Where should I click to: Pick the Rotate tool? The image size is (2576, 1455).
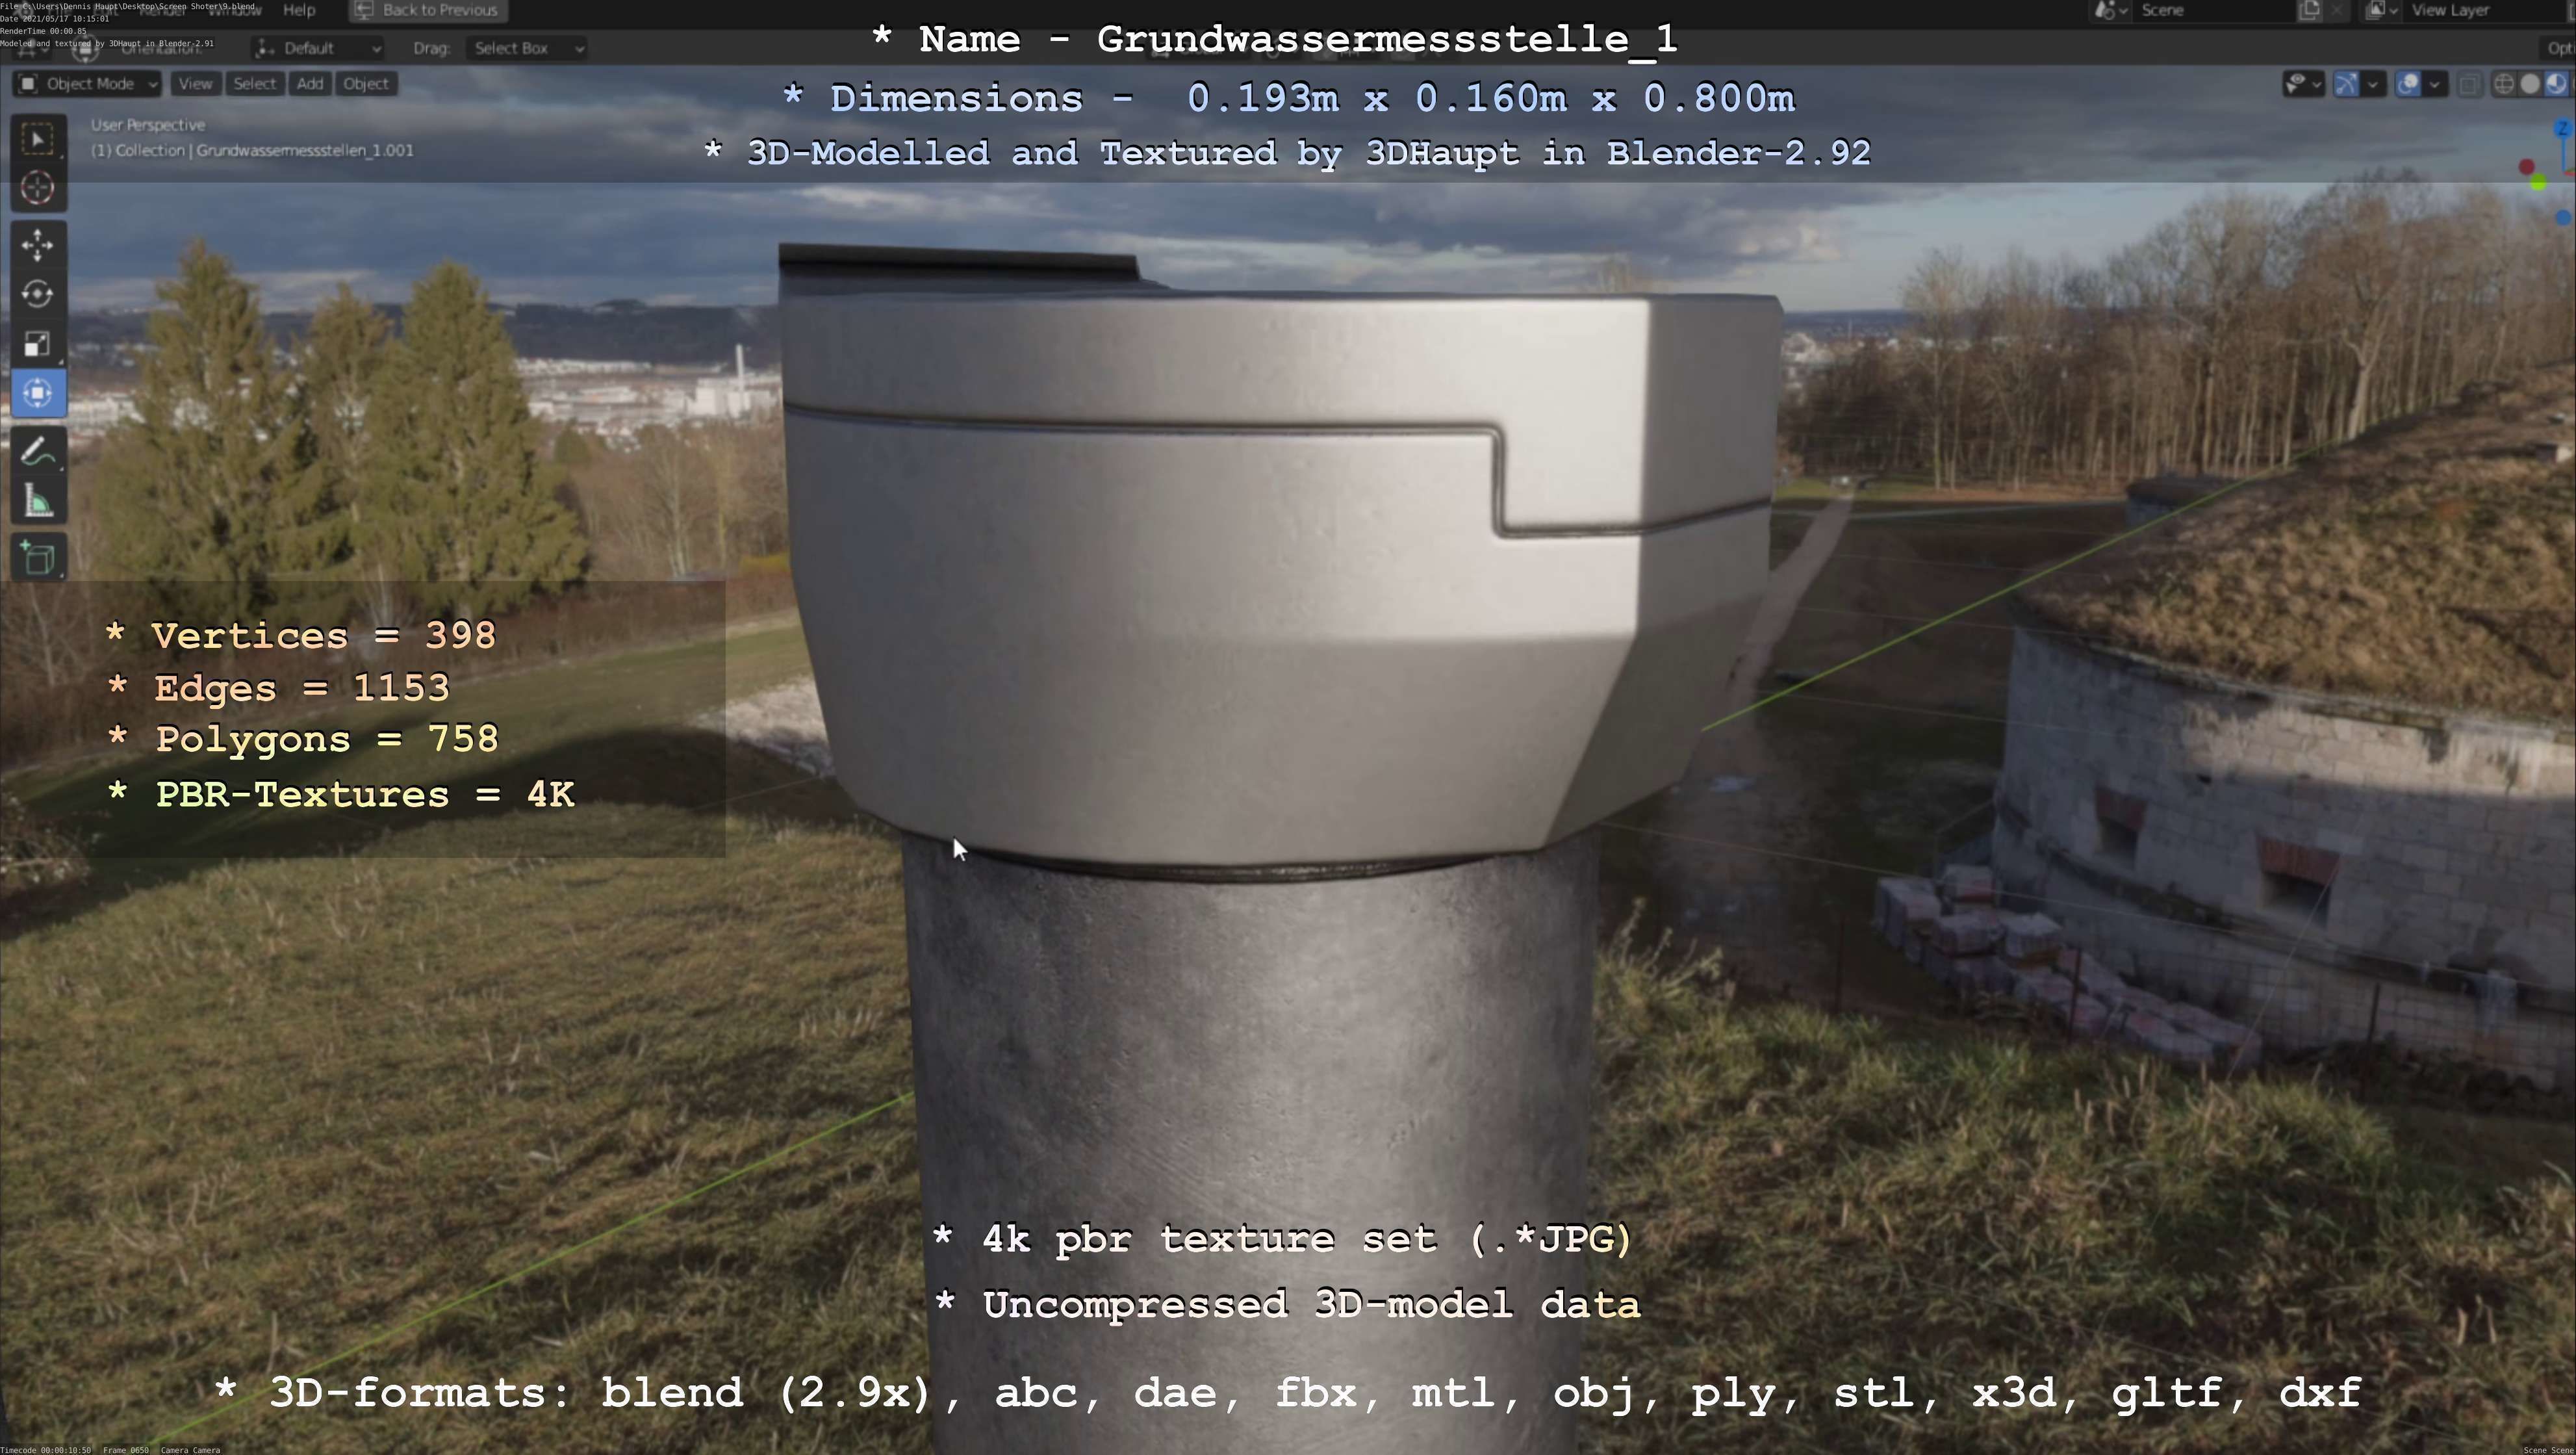click(38, 294)
